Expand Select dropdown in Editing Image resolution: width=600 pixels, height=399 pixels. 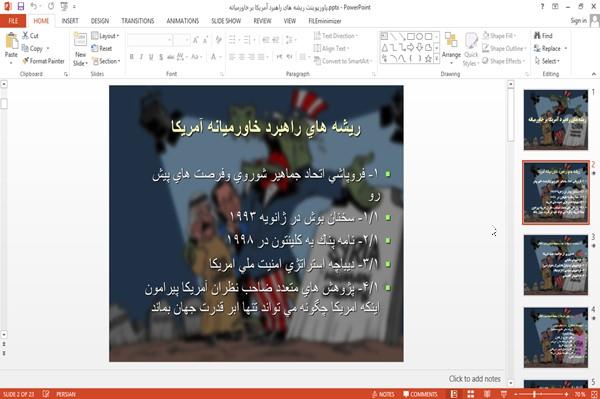(547, 61)
